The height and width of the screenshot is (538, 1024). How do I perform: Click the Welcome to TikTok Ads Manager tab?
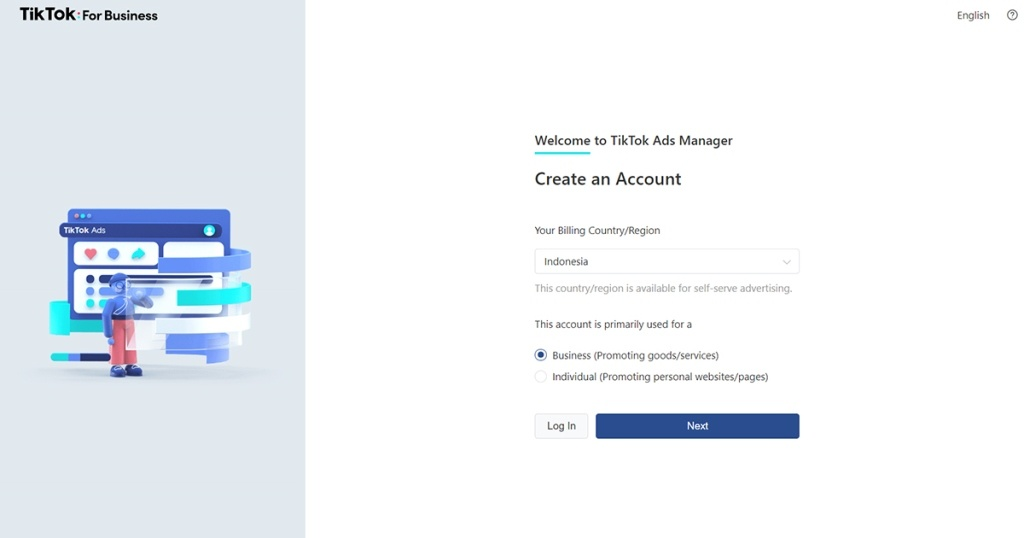pos(633,141)
